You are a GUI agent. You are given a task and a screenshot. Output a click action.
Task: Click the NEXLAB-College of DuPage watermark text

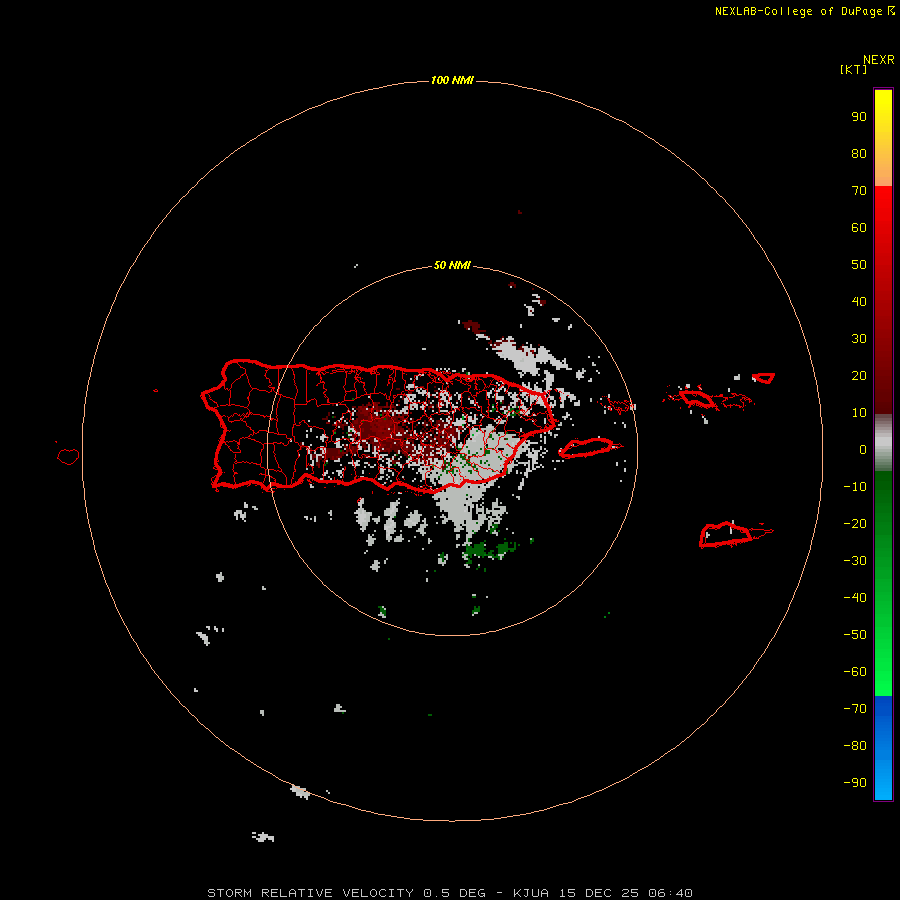(804, 11)
